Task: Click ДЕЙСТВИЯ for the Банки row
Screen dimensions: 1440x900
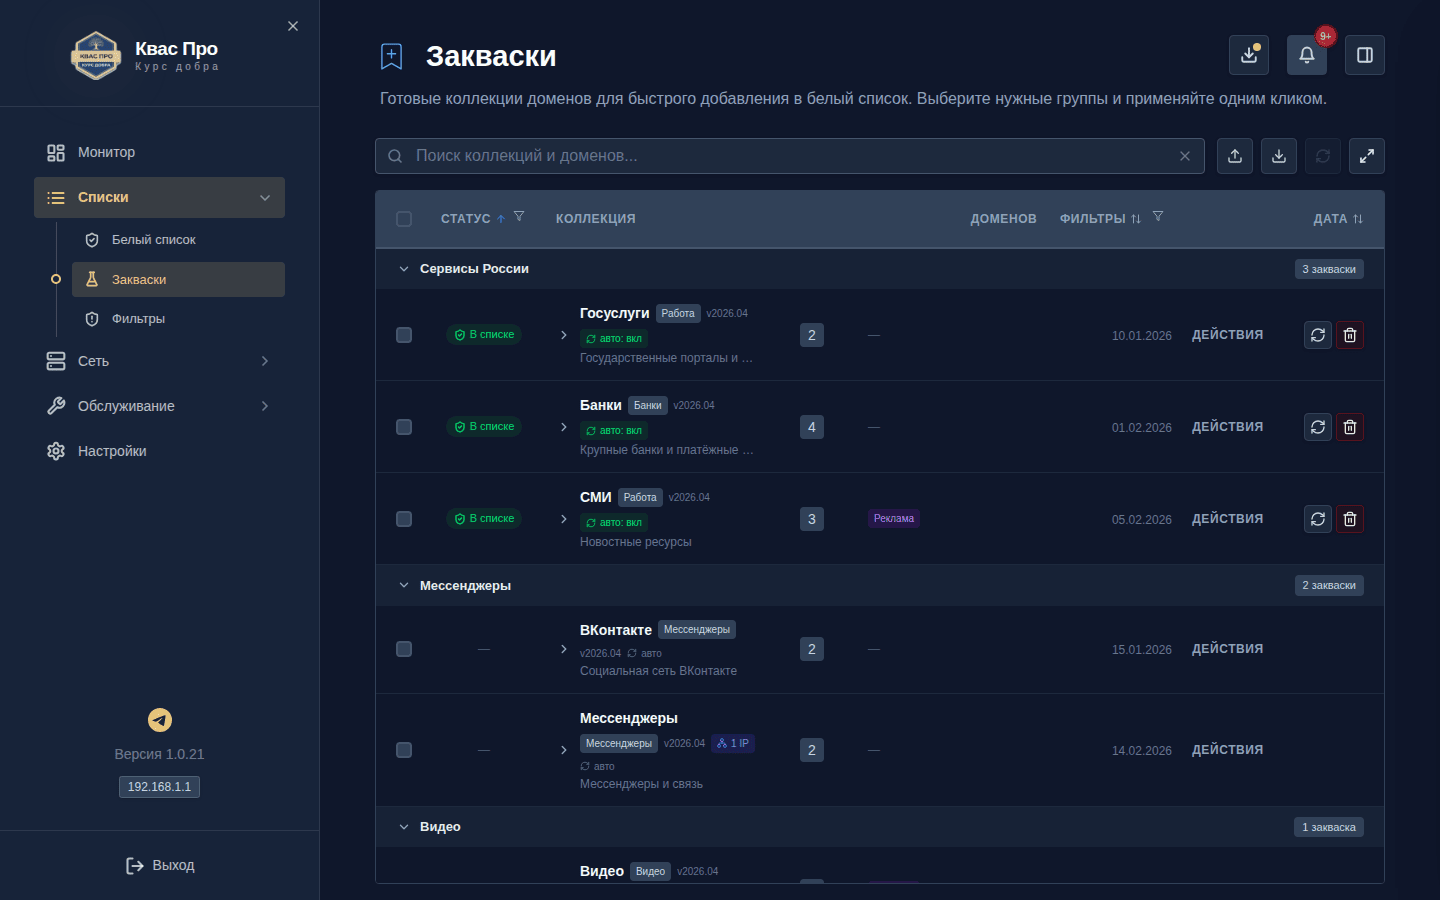Action: 1227,427
